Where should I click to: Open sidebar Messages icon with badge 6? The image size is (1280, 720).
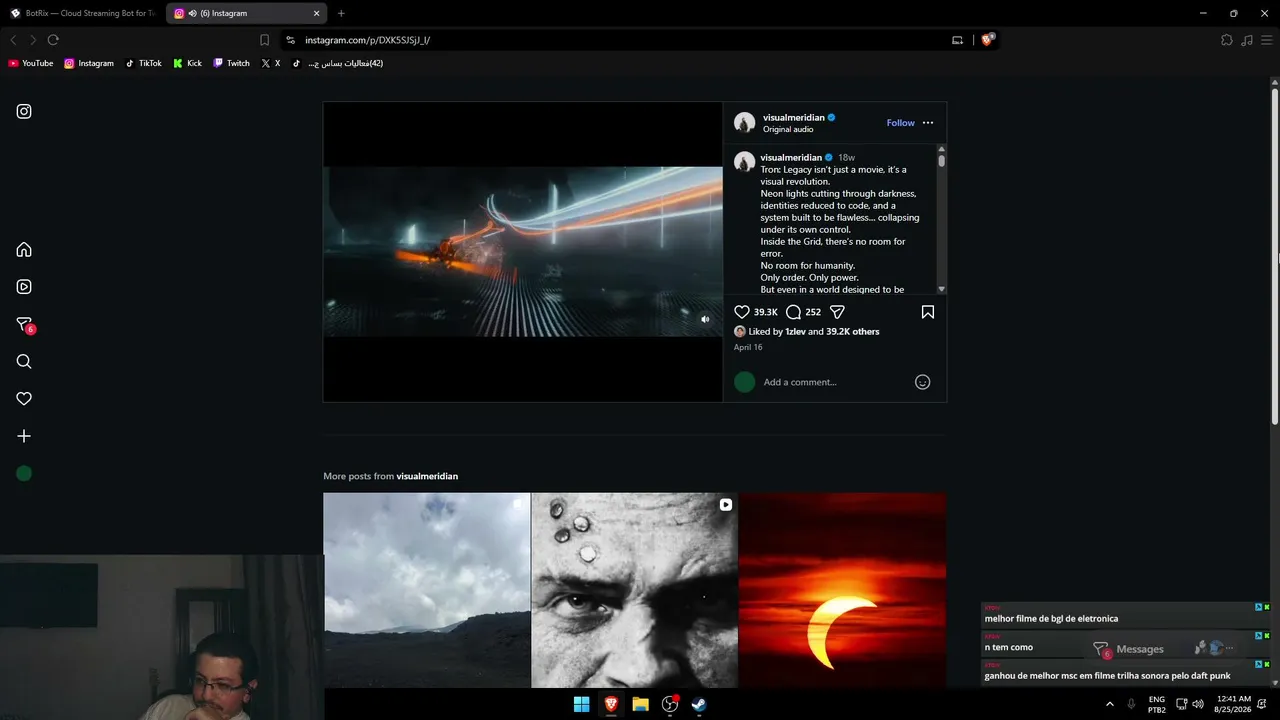pos(25,325)
